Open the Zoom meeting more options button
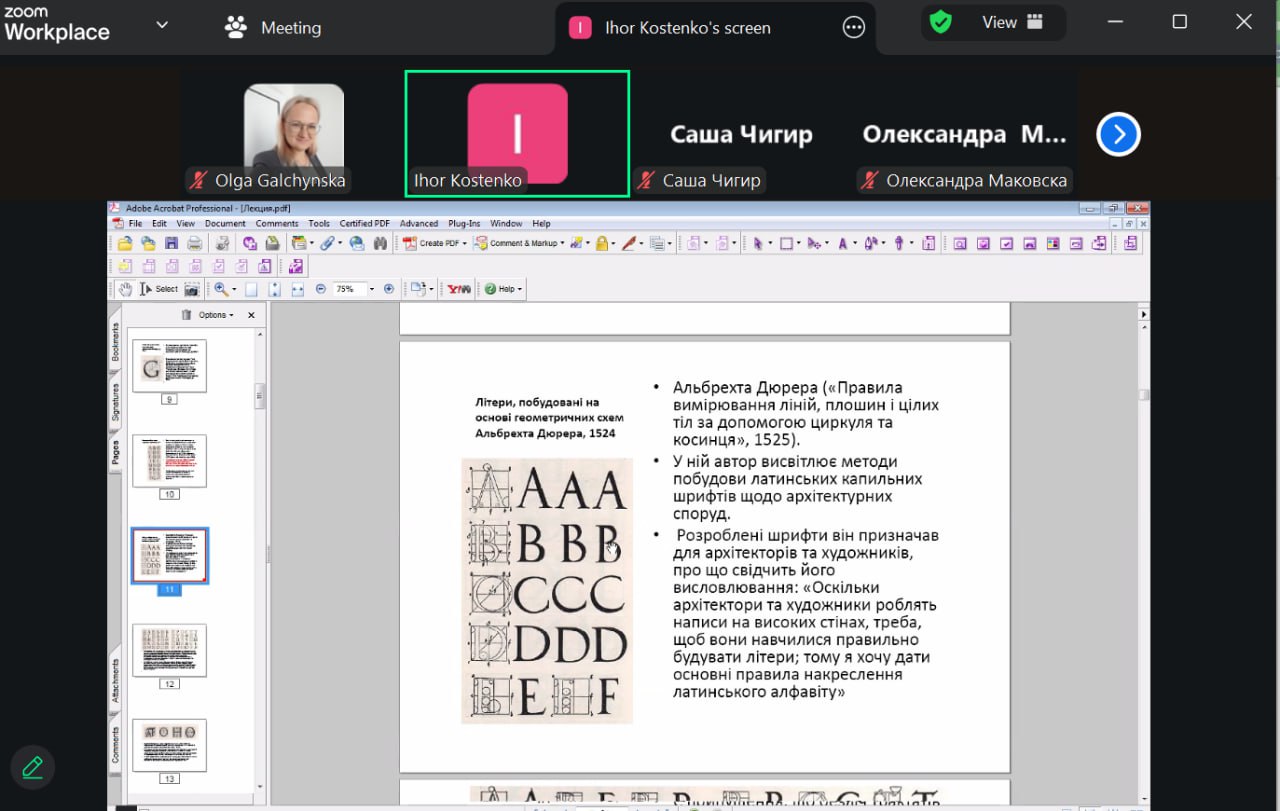The height and width of the screenshot is (811, 1280). [853, 28]
